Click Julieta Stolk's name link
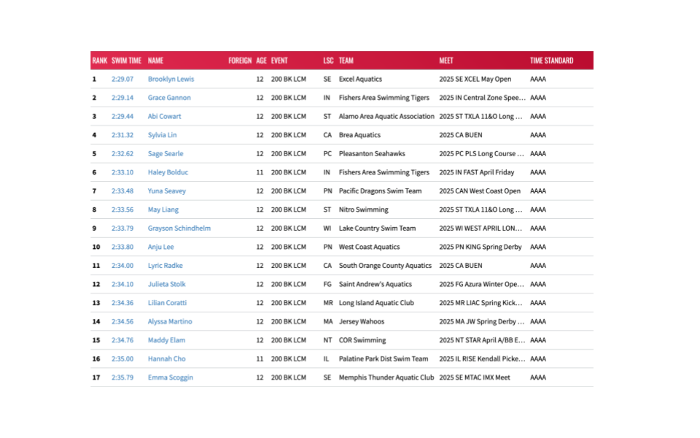This screenshot has height=438, width=700. pos(167,284)
